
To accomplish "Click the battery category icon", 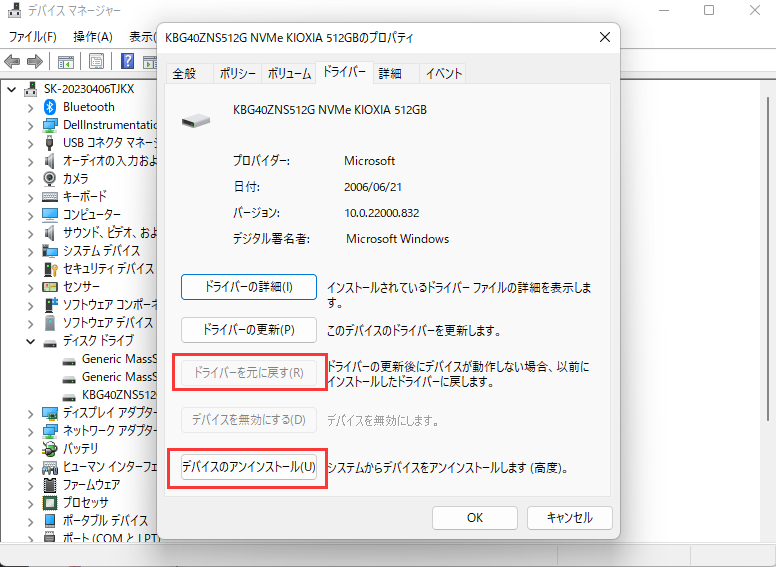I will [49, 449].
